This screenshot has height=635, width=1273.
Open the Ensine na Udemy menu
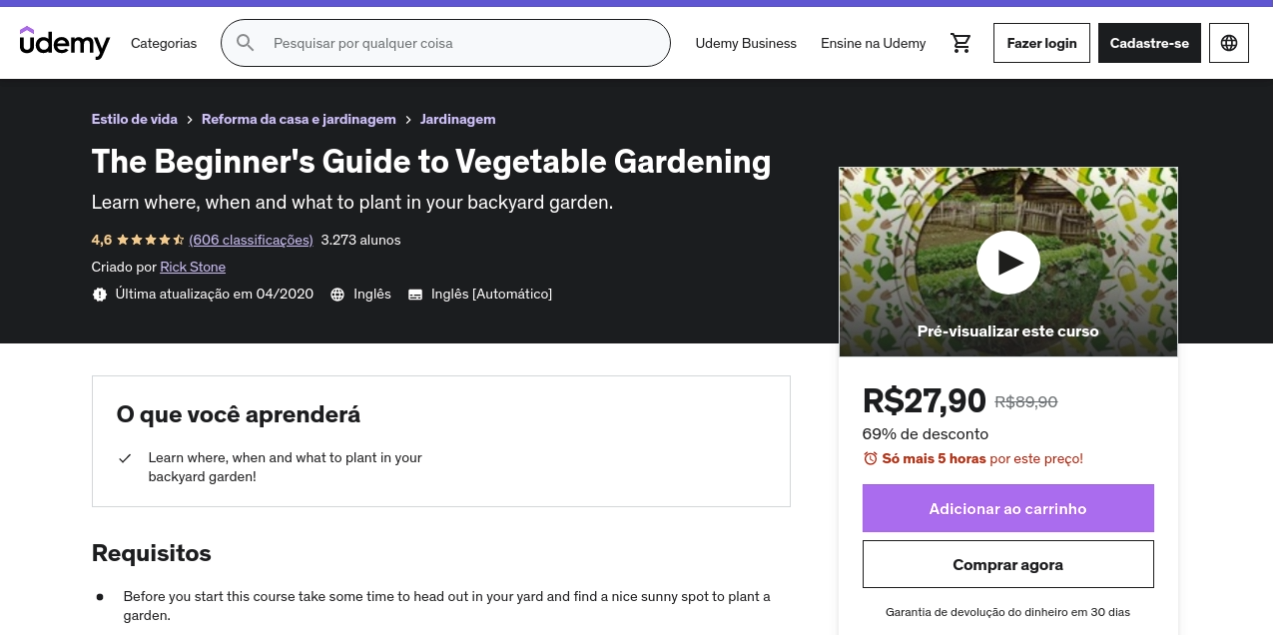point(873,43)
